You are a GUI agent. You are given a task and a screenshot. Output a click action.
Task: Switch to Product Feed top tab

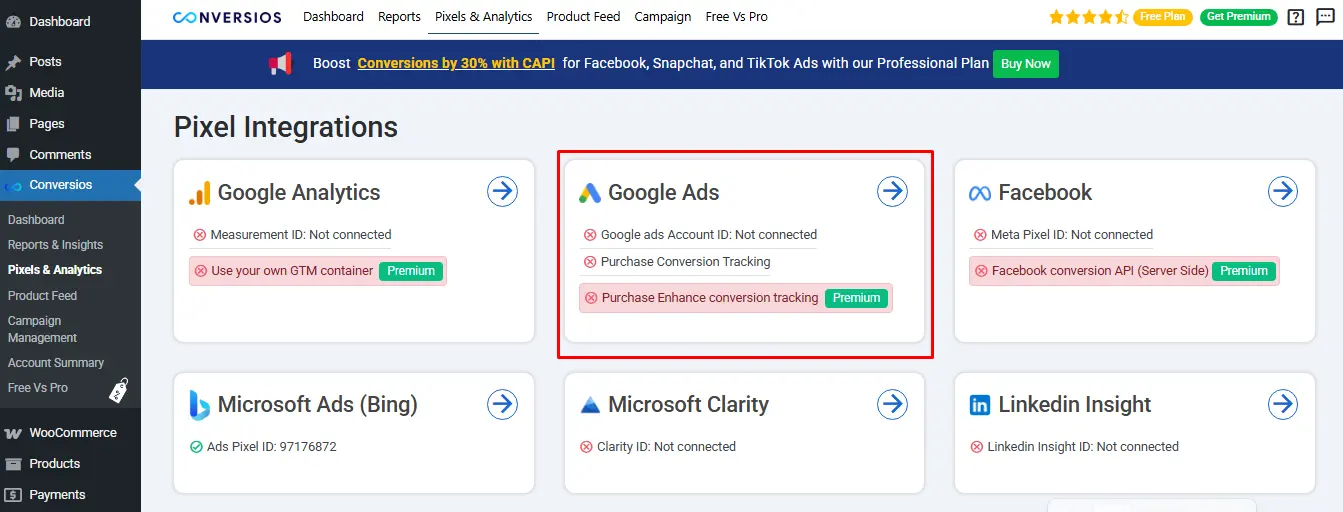click(x=583, y=17)
